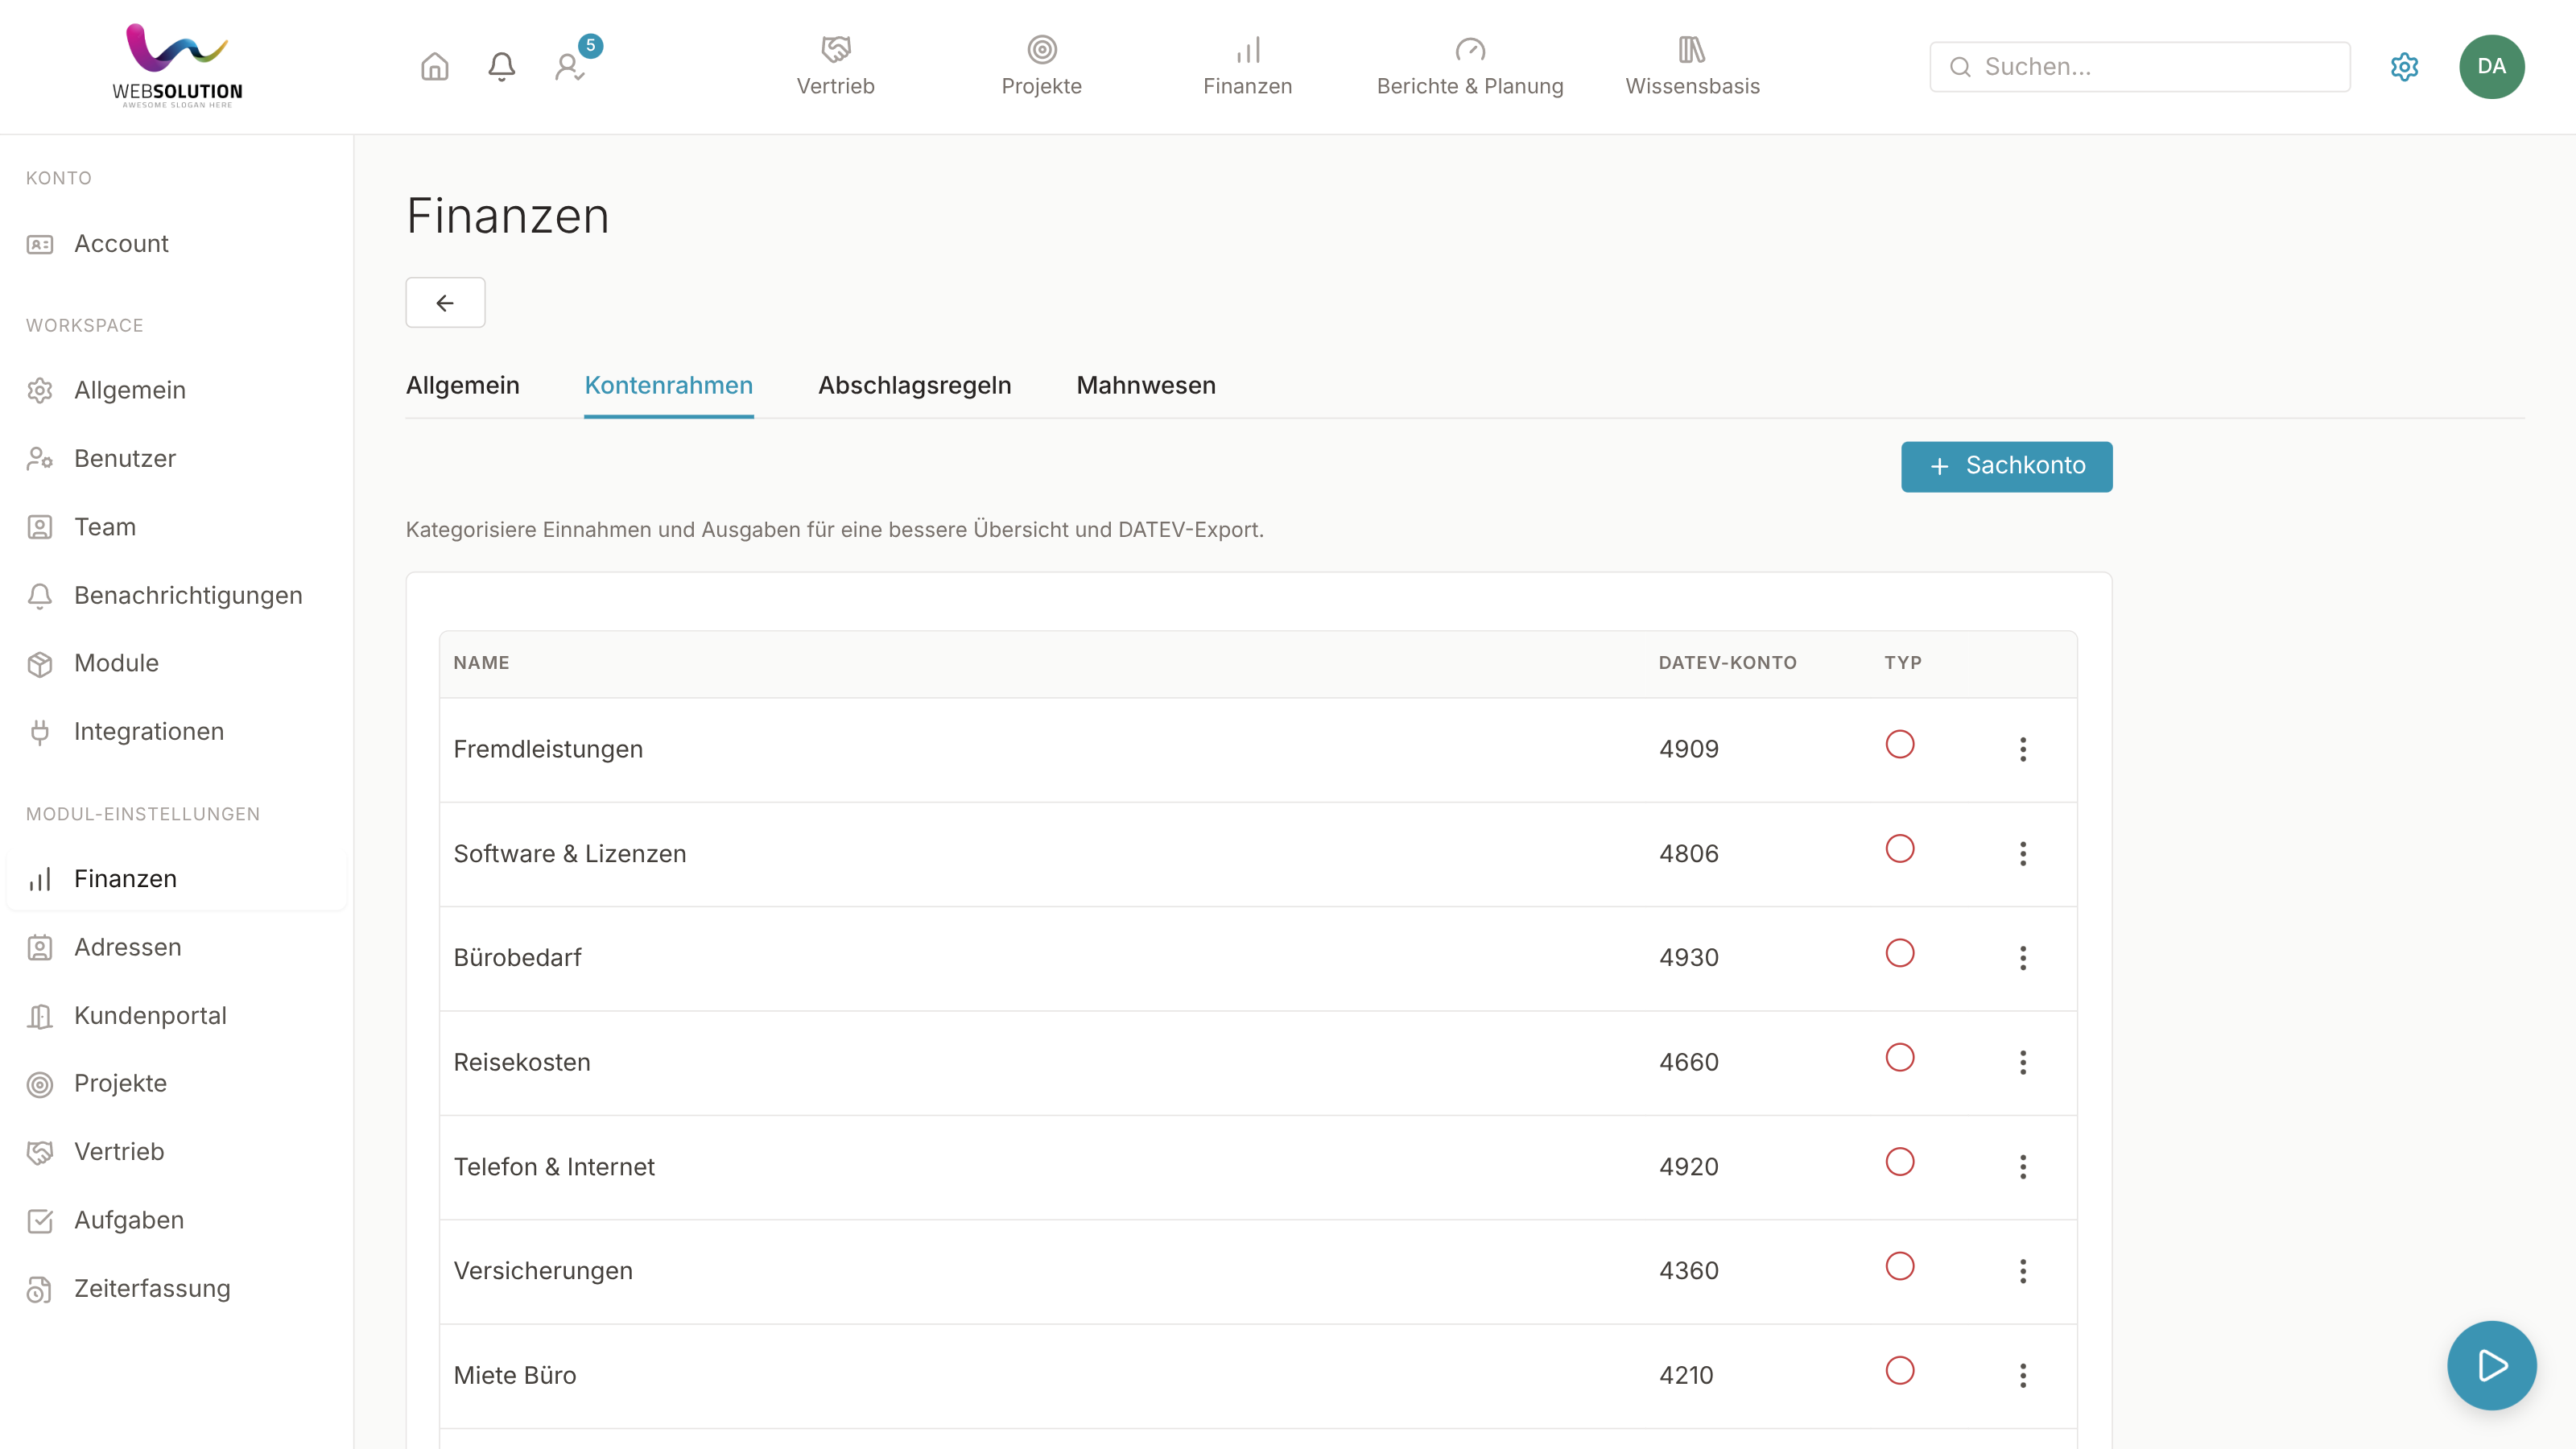Screen dimensions: 2576x1449
Task: Open Finanzen in the top navigation
Action: coord(1247,67)
